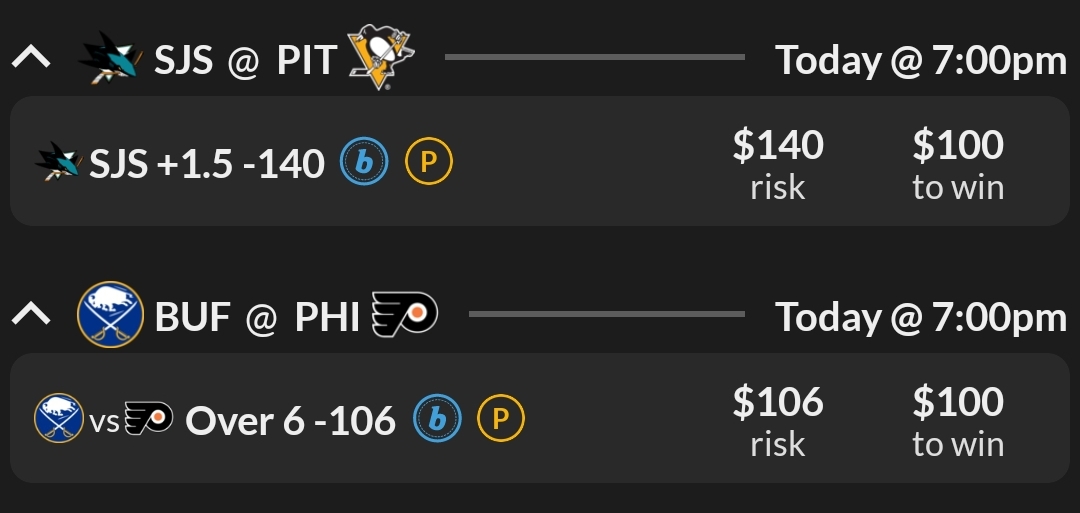Click blue 'b' badge on Over 6 bet
The image size is (1080, 513).
437,419
